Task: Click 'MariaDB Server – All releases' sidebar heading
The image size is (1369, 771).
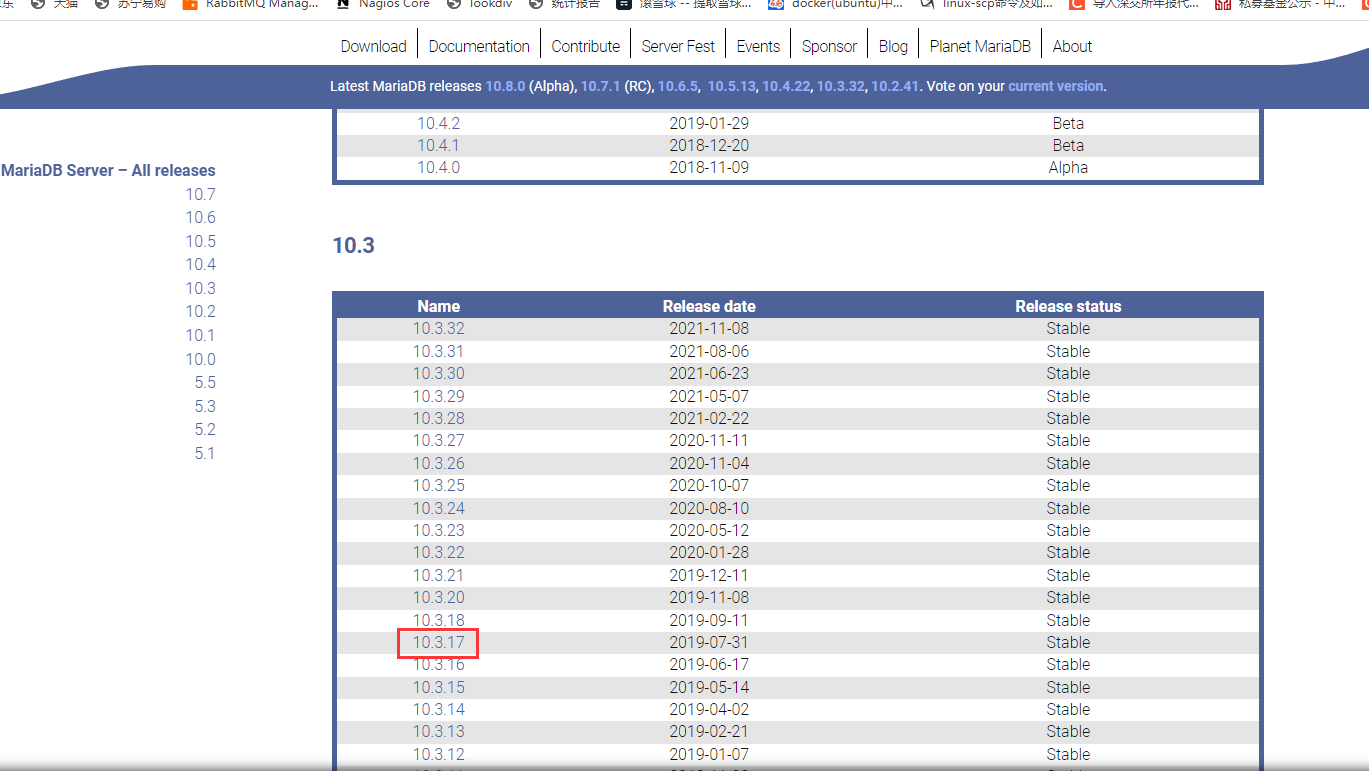Action: pyautogui.click(x=108, y=171)
